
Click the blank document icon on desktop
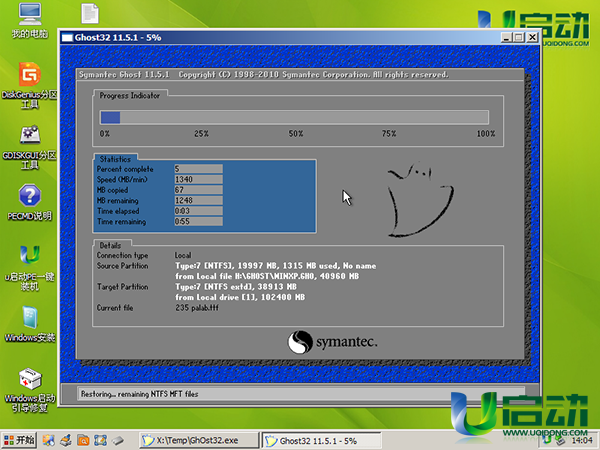(89, 14)
